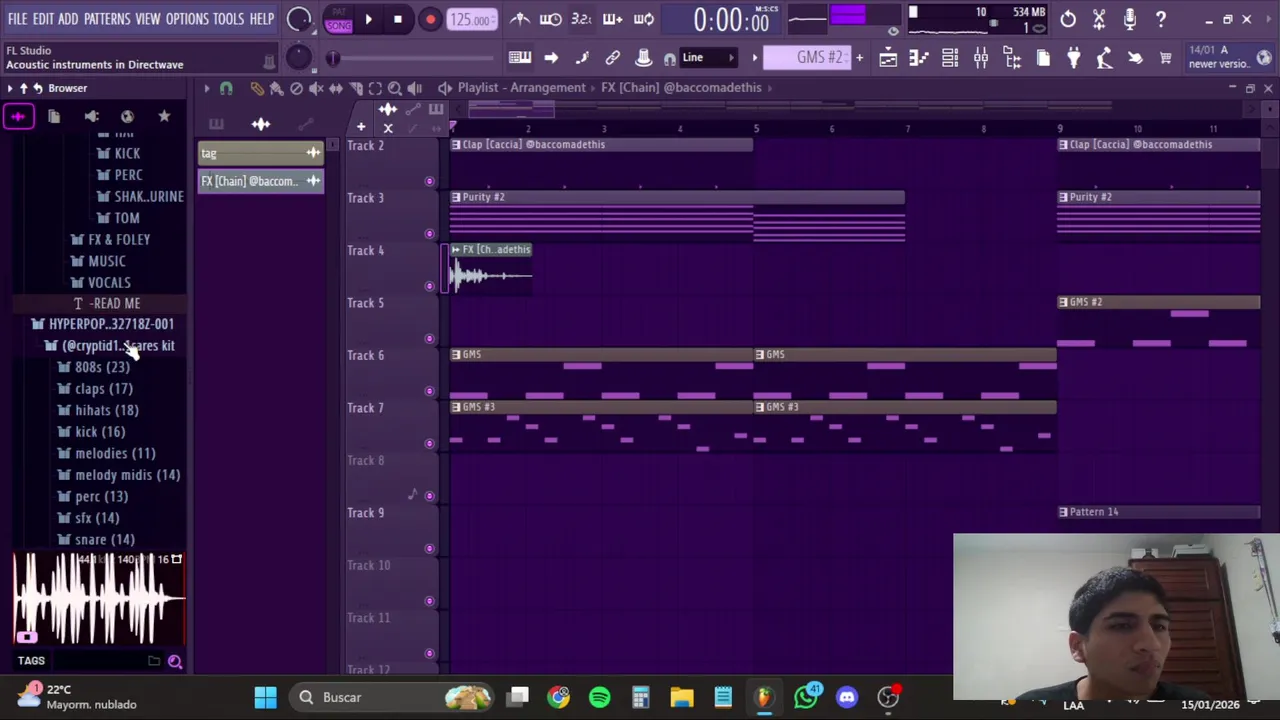The height and width of the screenshot is (720, 1280).
Task: Toggle the playlist magnet snap icon
Action: pyautogui.click(x=226, y=88)
